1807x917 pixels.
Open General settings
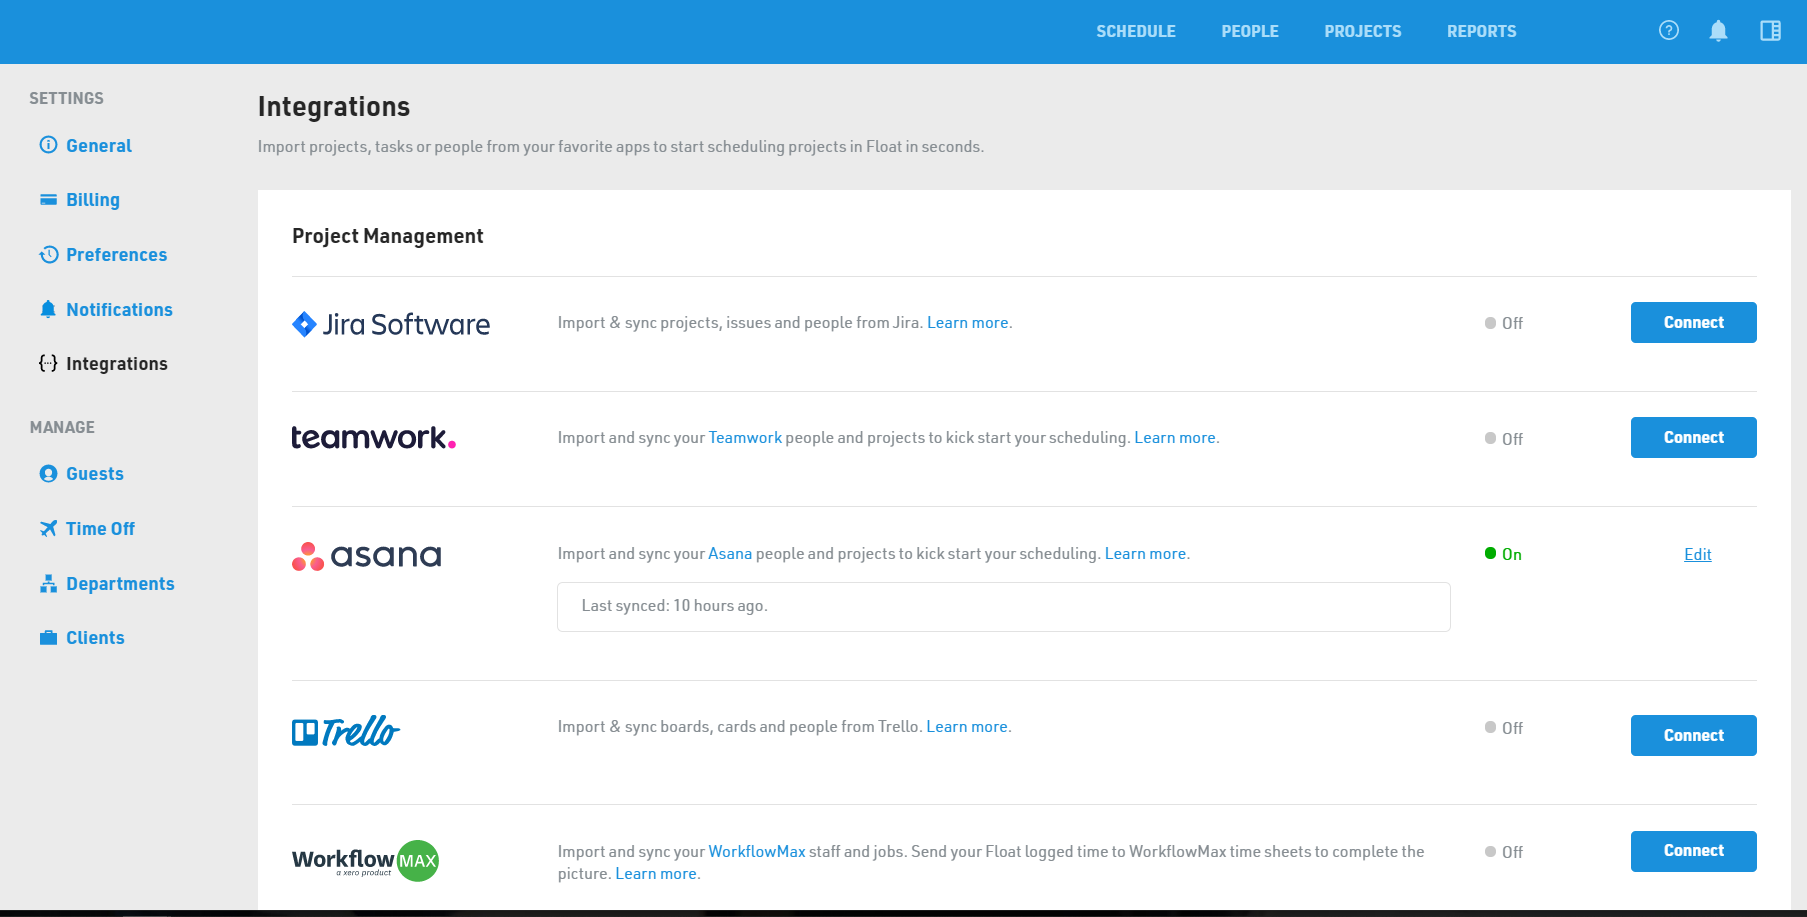point(99,146)
